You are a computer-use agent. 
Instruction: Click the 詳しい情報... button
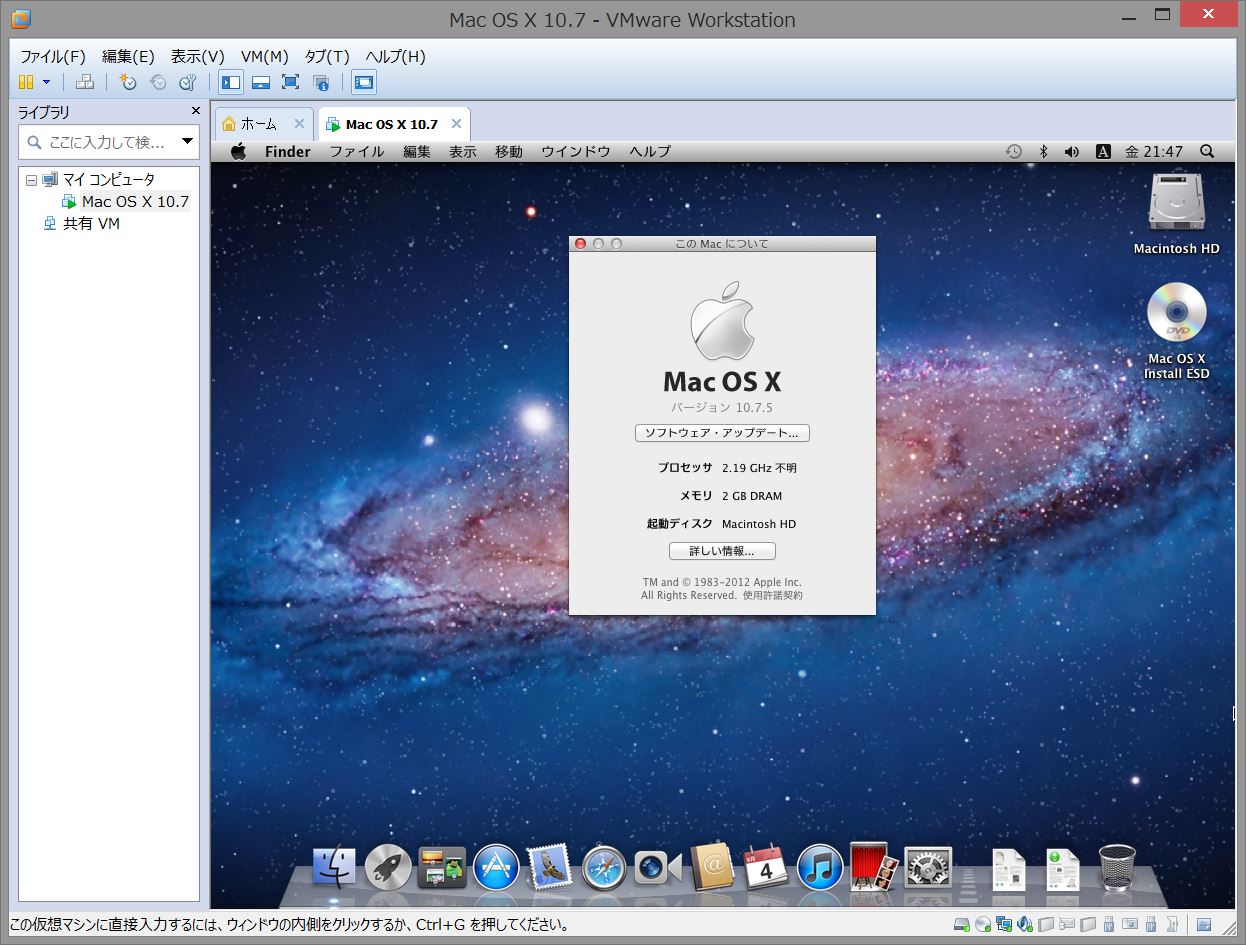pos(722,551)
